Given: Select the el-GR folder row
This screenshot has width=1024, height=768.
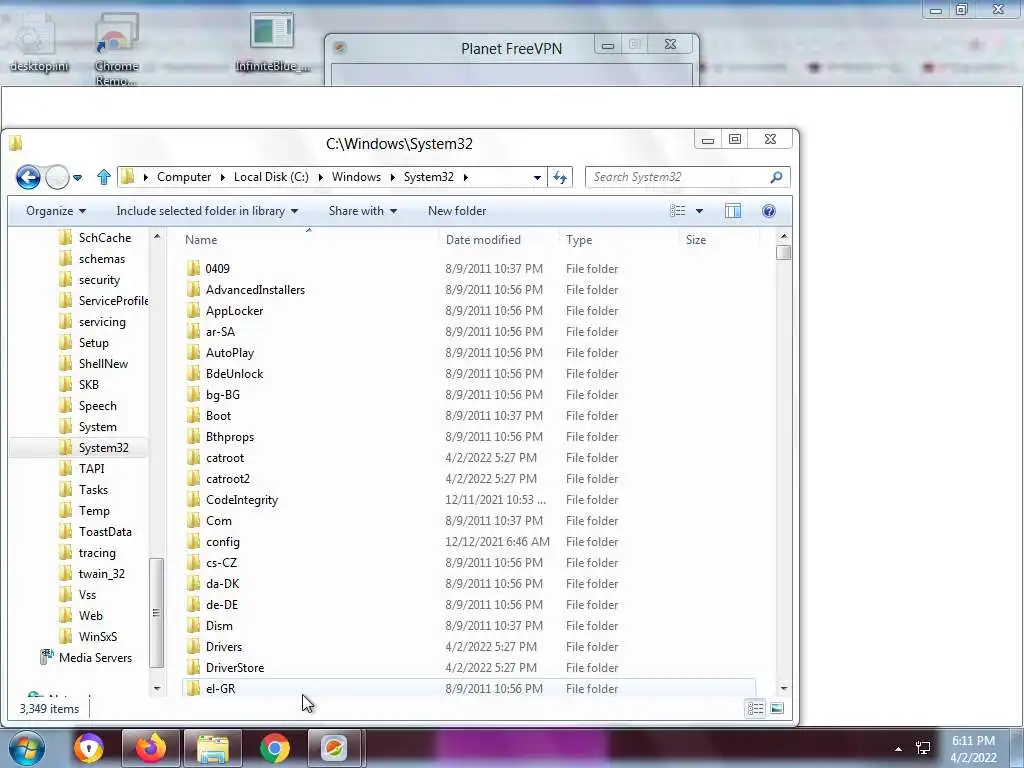Looking at the screenshot, I should coord(468,688).
